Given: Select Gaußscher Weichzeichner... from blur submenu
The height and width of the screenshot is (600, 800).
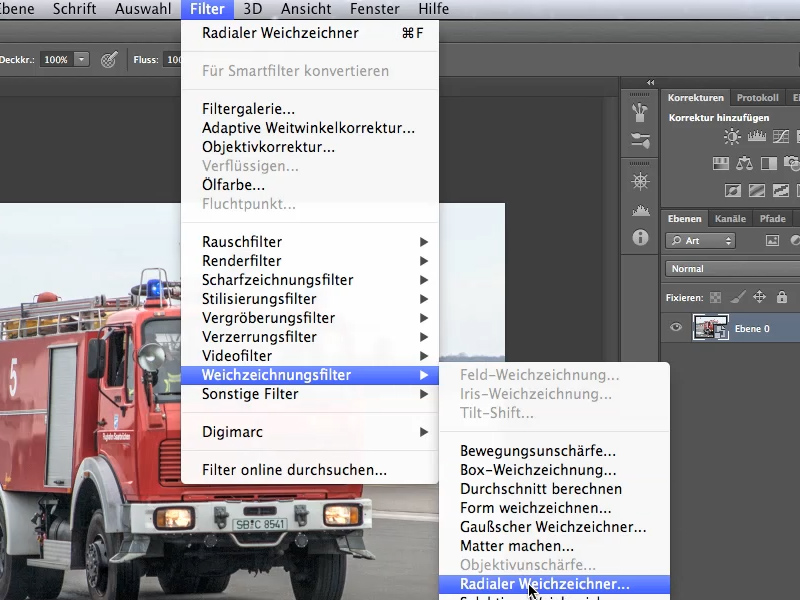Looking at the screenshot, I should pos(554,527).
